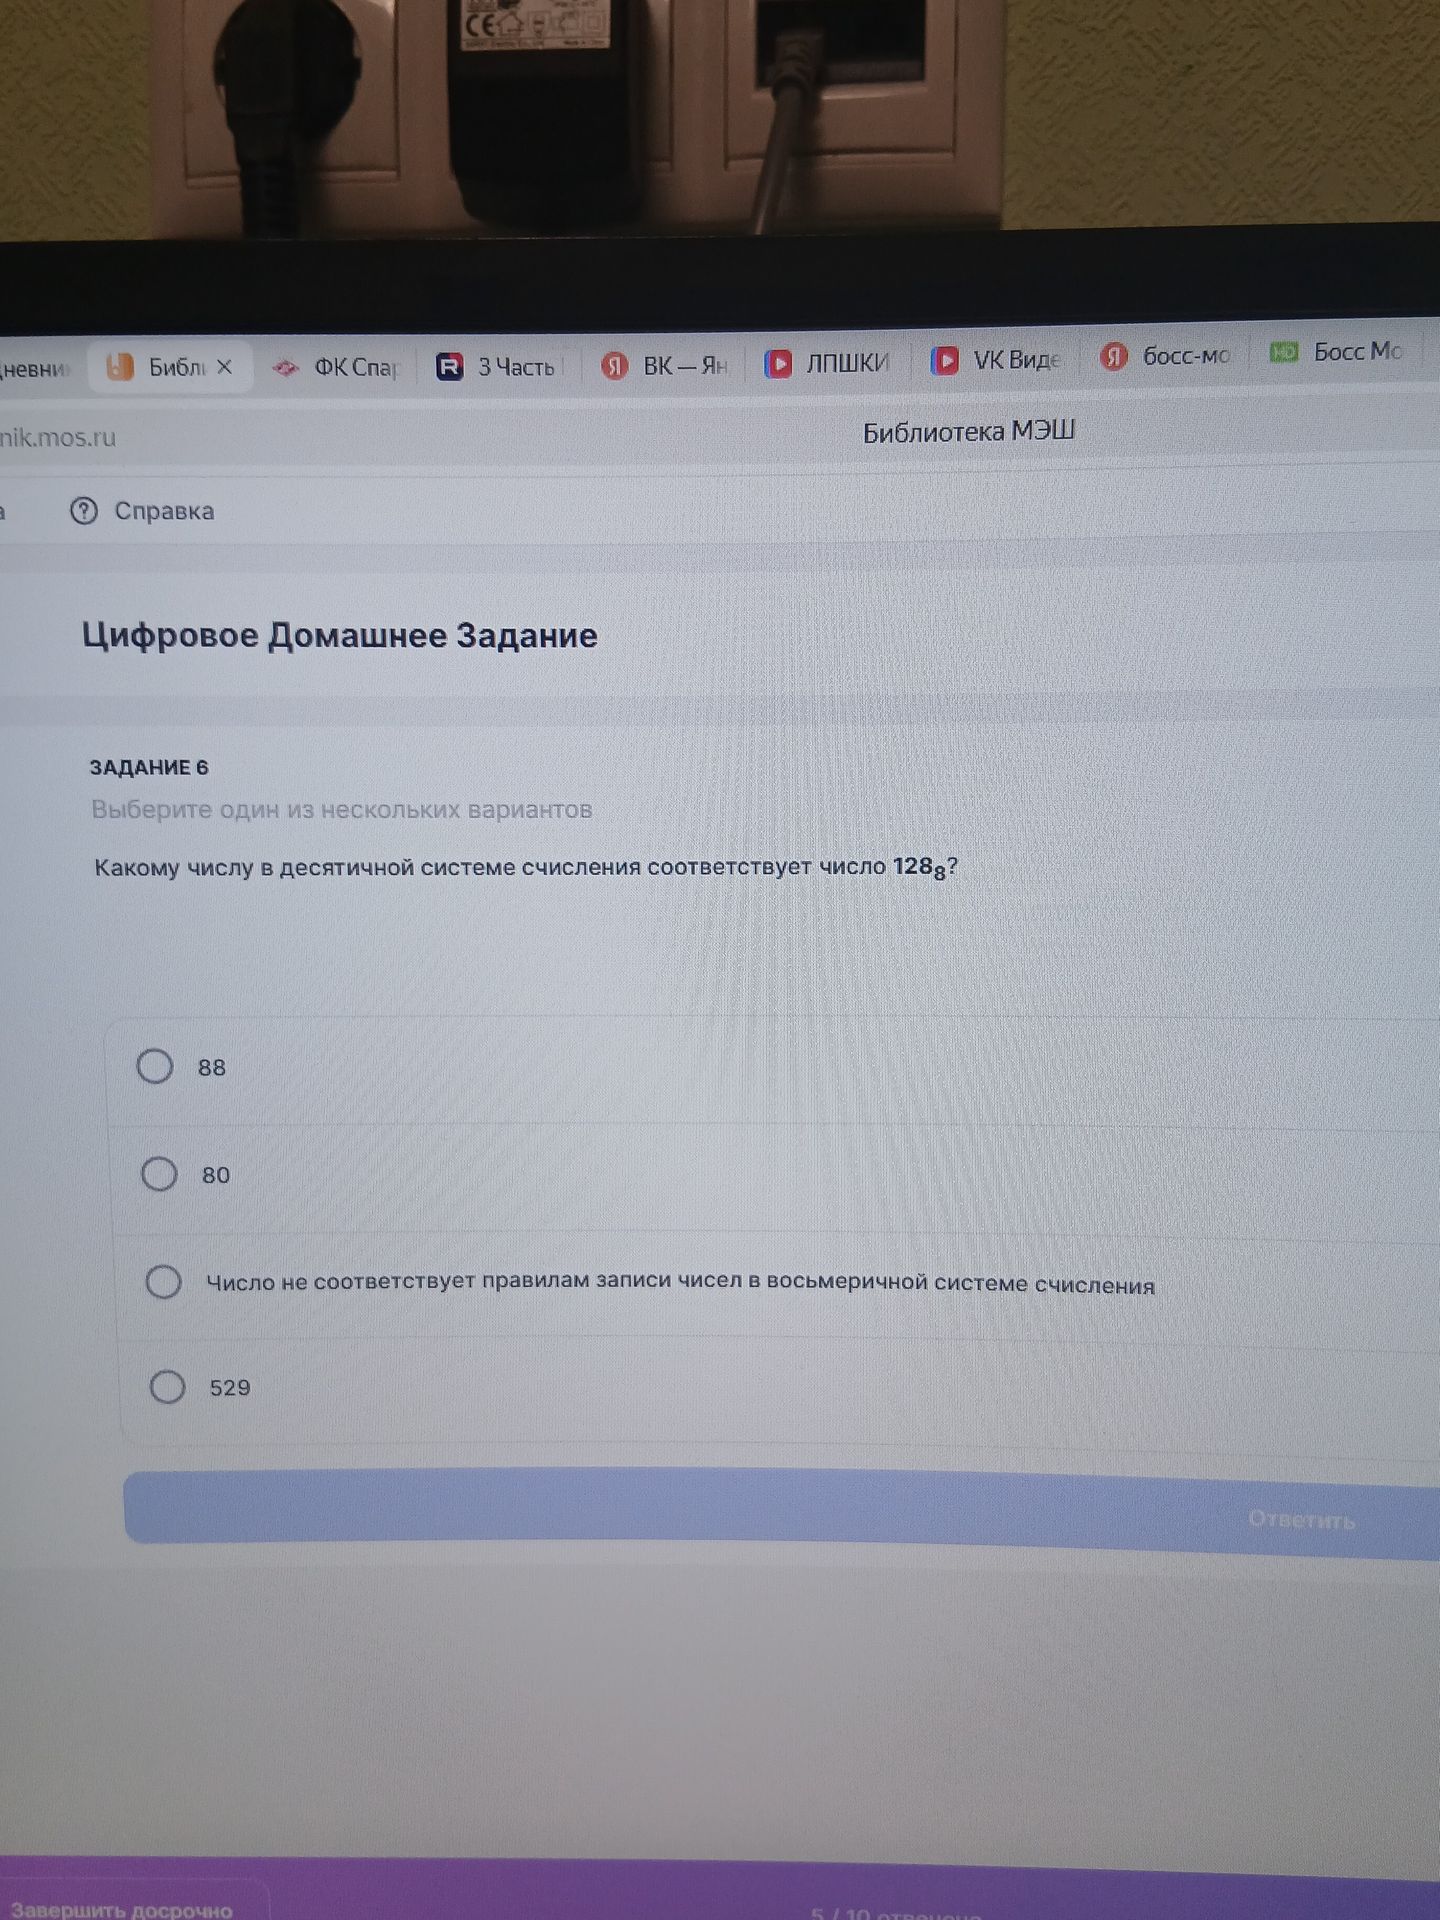Click the ЛПШКИ tab video icon
This screenshot has height=1920, width=1440.
778,363
